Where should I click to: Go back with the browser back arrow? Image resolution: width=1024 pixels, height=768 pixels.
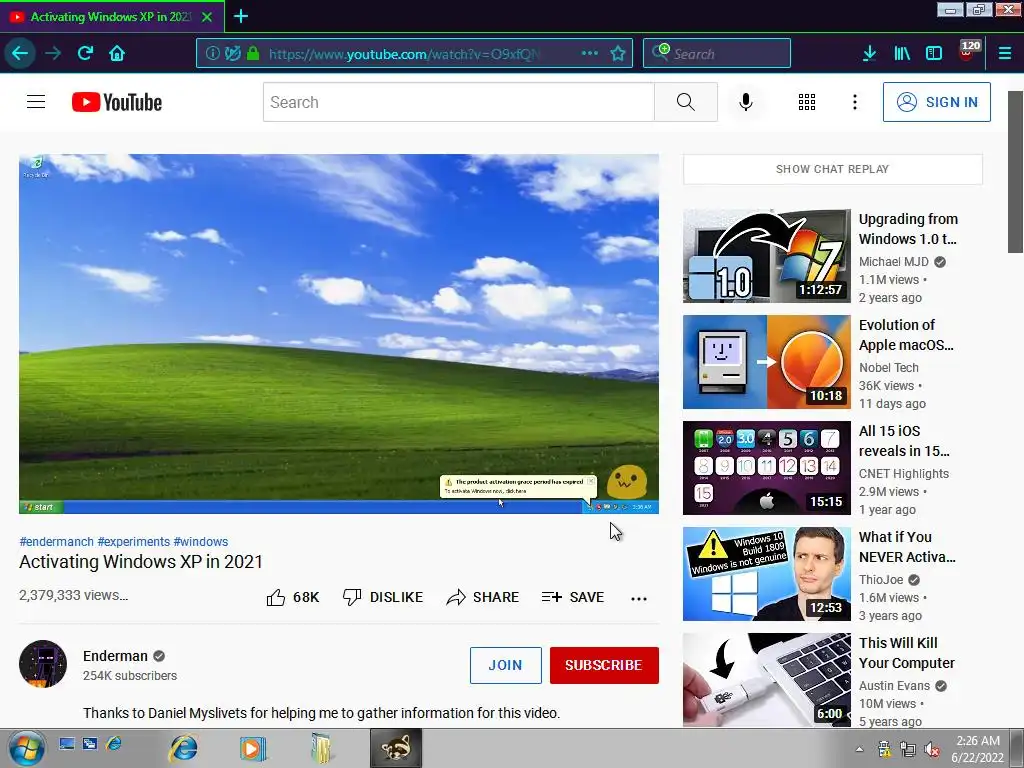(x=20, y=54)
